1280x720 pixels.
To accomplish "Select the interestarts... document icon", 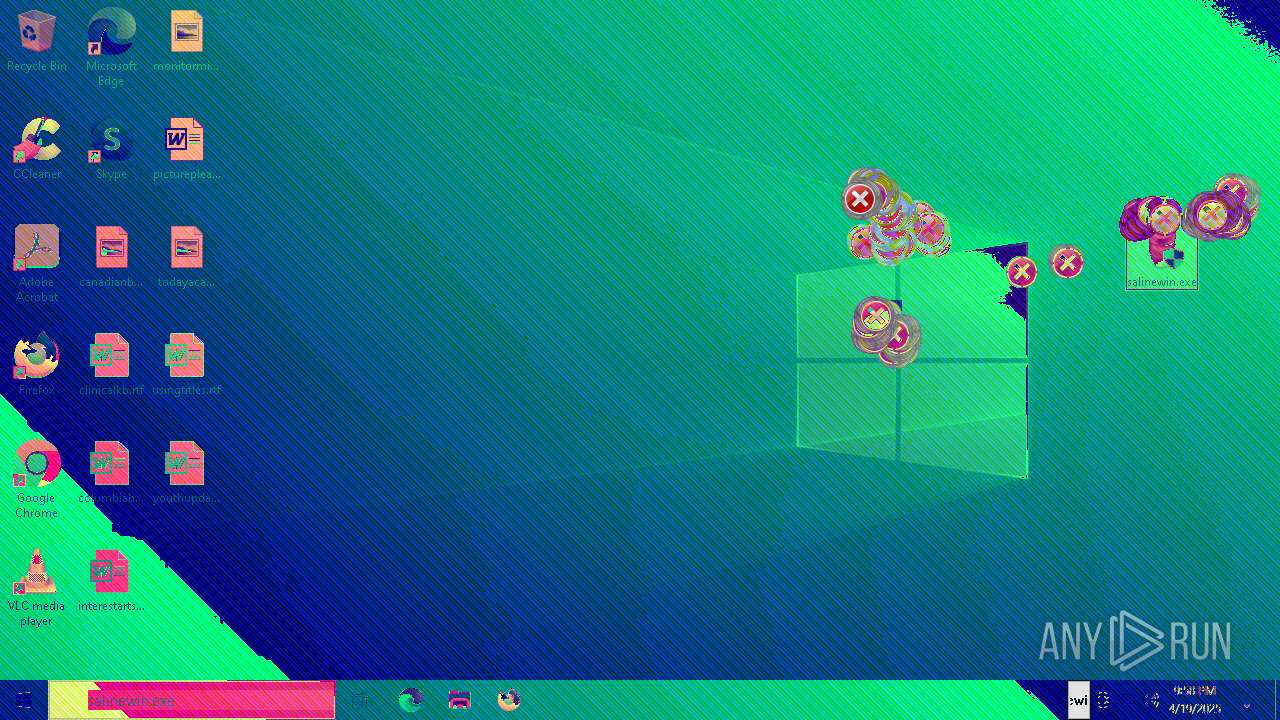I will [x=111, y=581].
